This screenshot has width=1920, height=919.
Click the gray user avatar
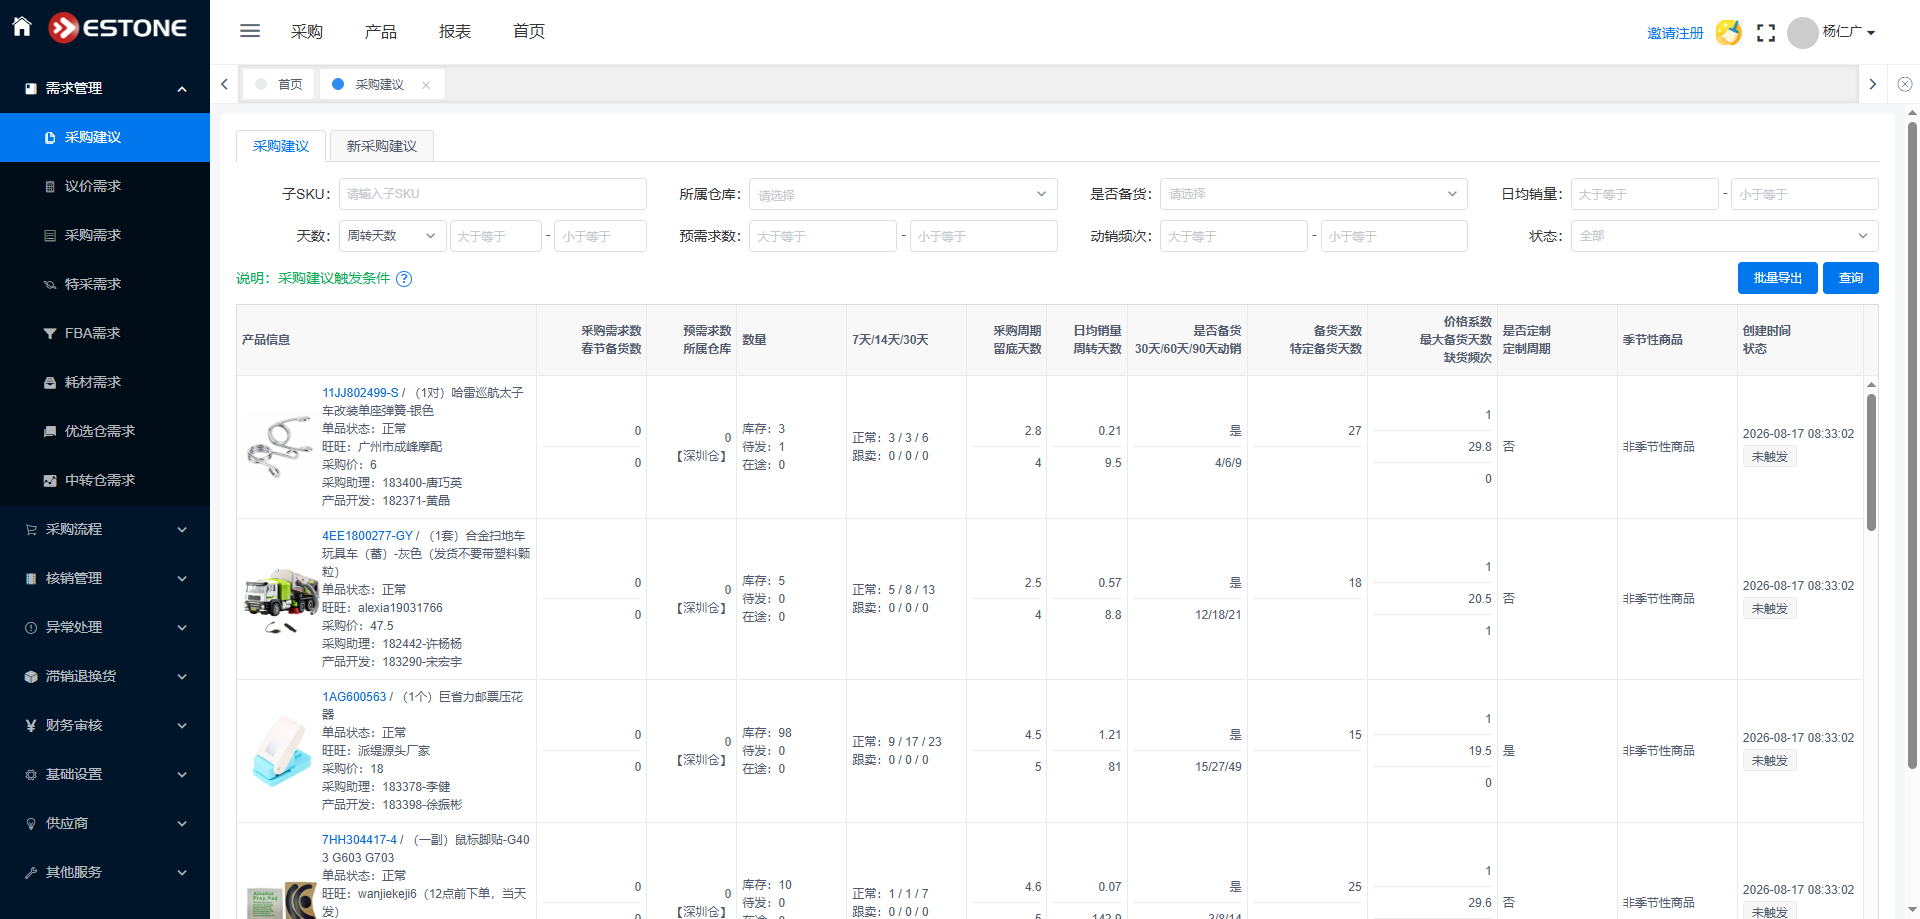(1802, 33)
